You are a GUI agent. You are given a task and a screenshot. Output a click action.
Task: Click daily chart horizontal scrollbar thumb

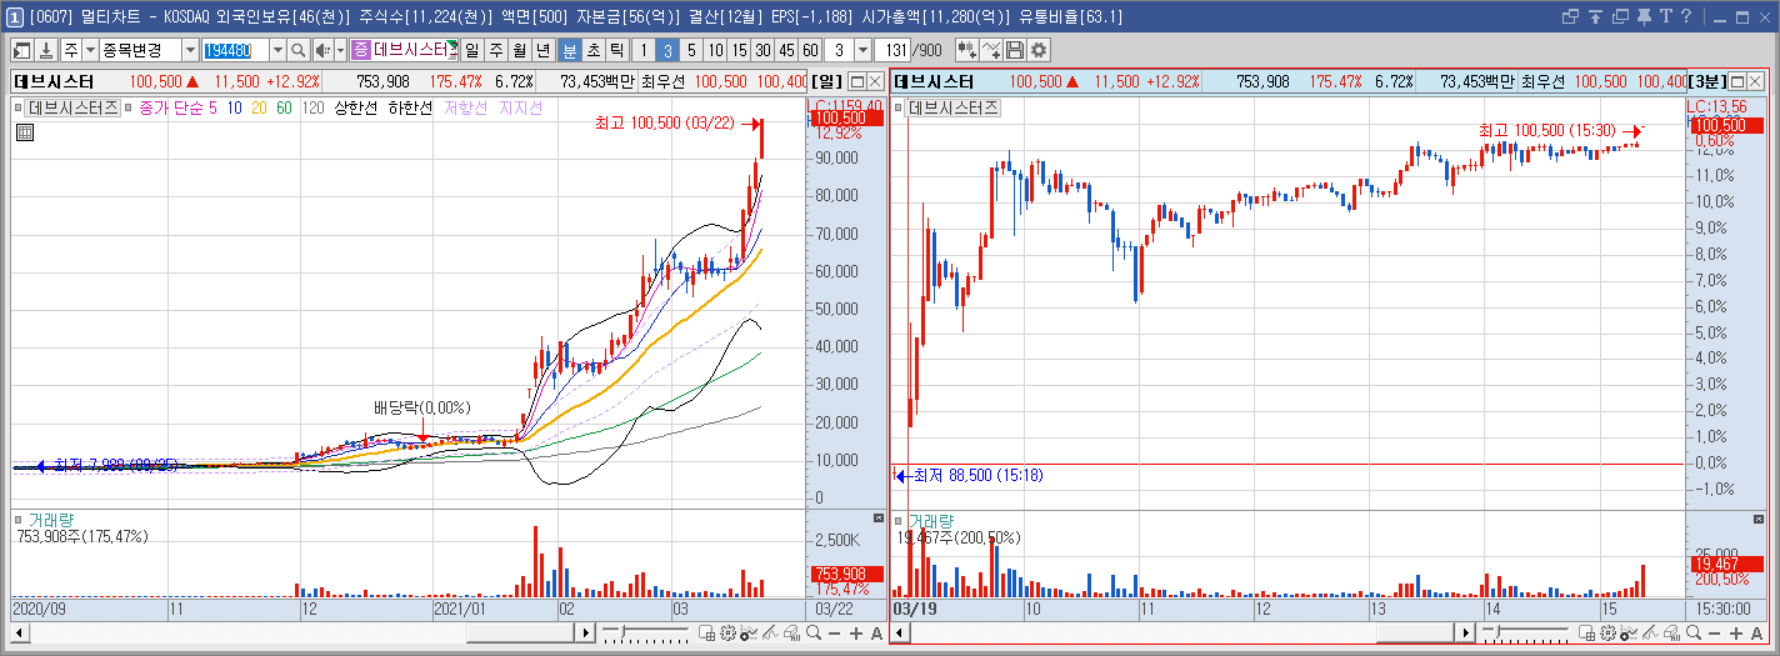[x=521, y=633]
